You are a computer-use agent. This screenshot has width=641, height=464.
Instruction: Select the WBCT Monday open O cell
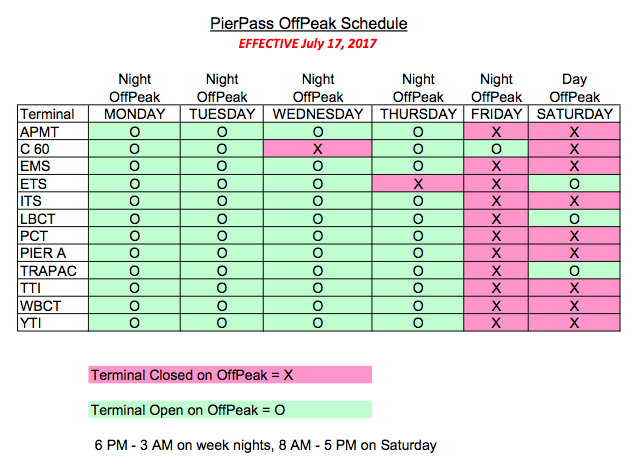click(x=134, y=305)
